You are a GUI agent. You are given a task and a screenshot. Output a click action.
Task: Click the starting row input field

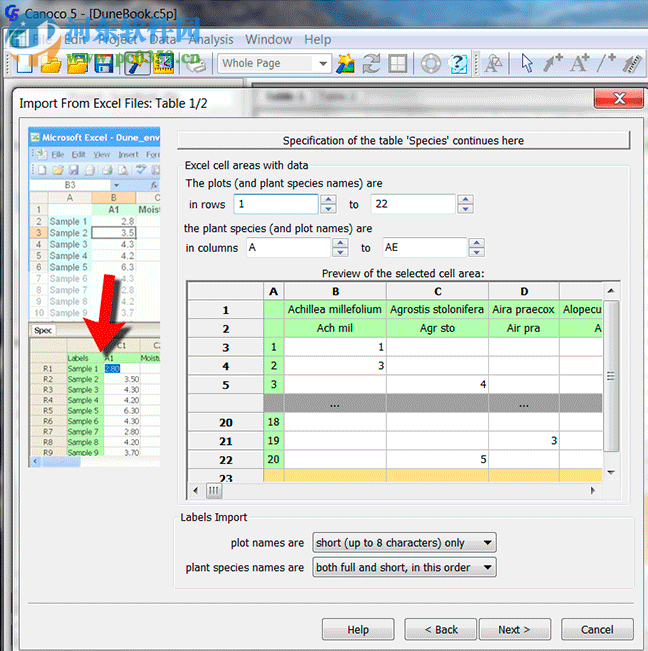[x=276, y=204]
